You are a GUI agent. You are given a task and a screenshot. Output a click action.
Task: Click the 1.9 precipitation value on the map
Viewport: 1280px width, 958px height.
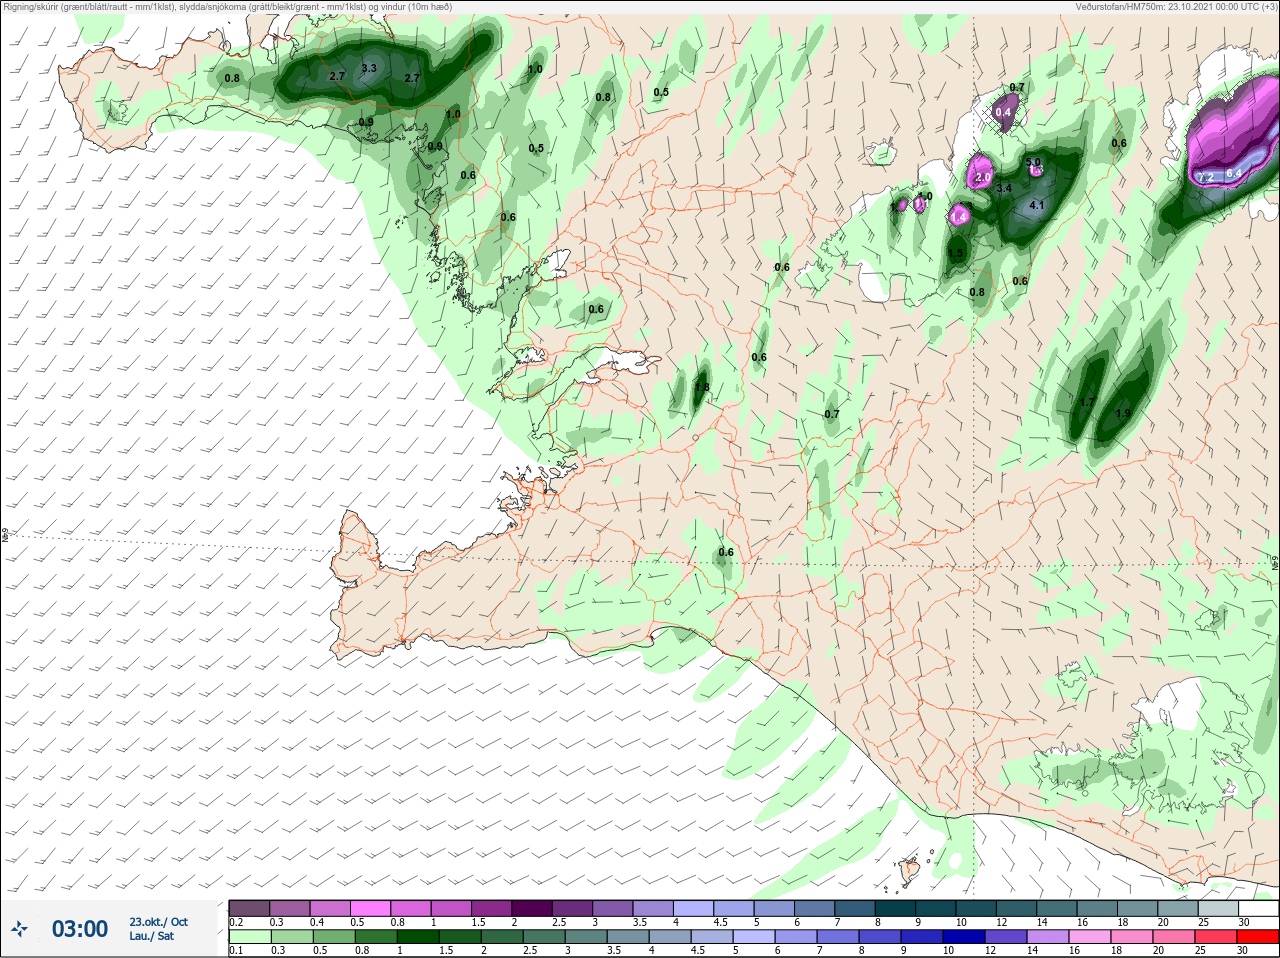(x=1122, y=413)
